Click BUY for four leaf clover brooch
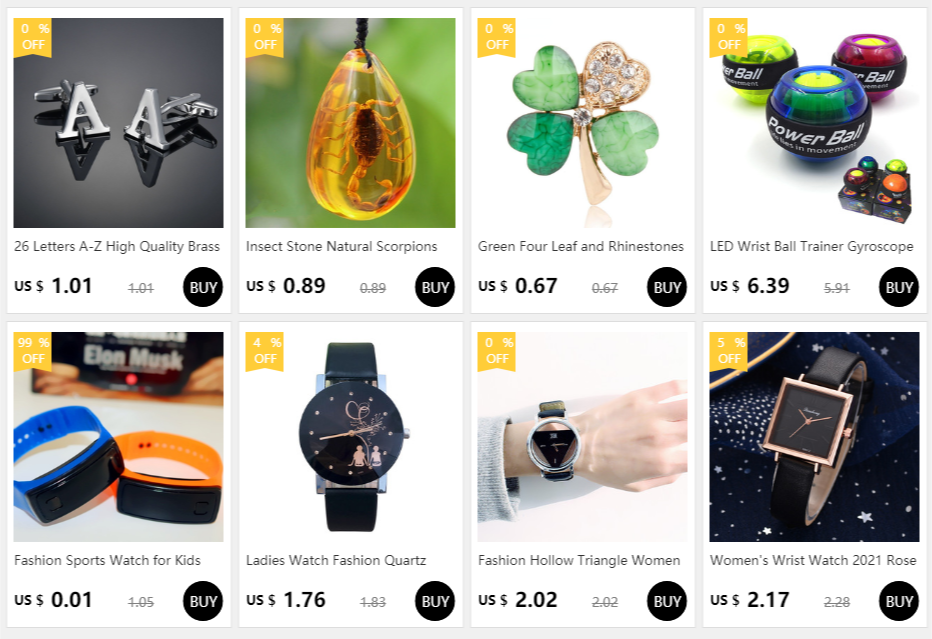This screenshot has width=932, height=639. pos(666,287)
